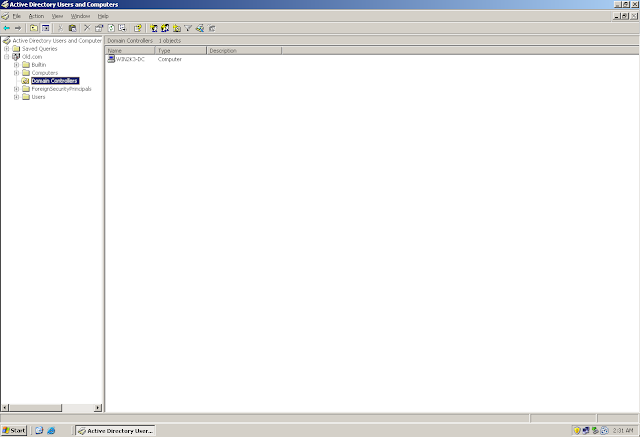Go forward with the Forward arrow
The image size is (640, 437).
click(18, 28)
